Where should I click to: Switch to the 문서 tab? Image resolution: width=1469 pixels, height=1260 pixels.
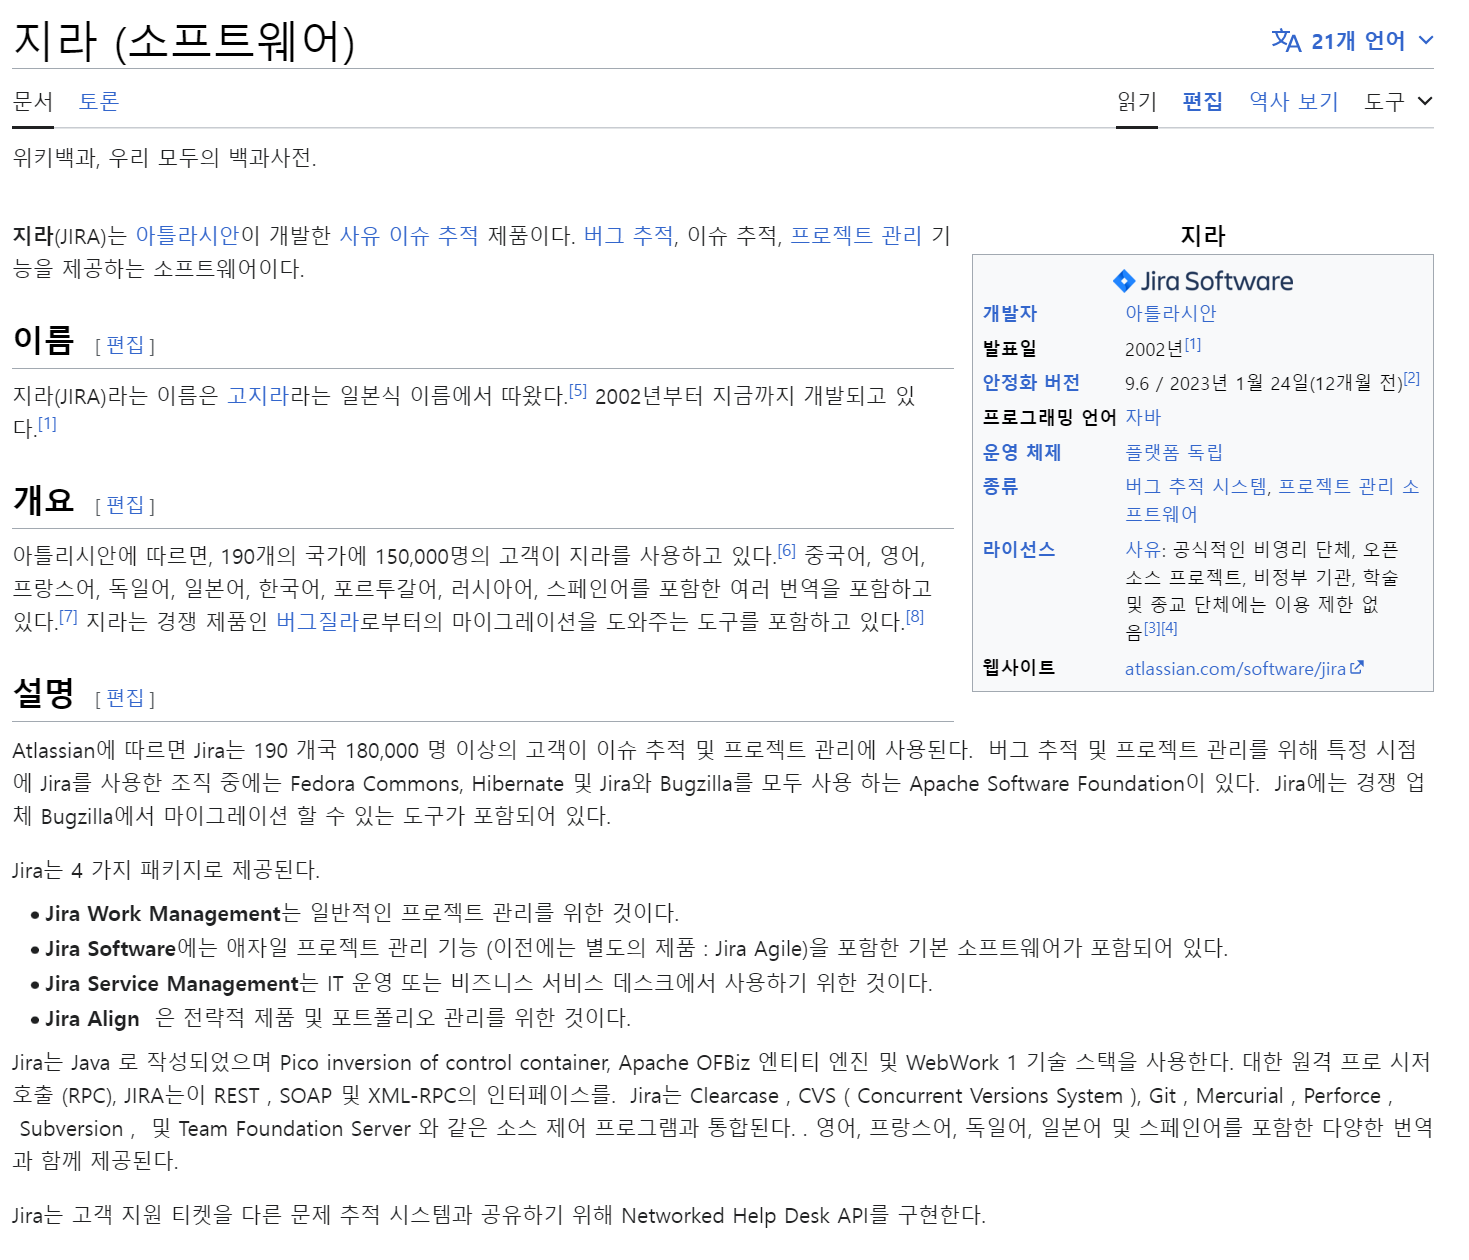tap(33, 101)
